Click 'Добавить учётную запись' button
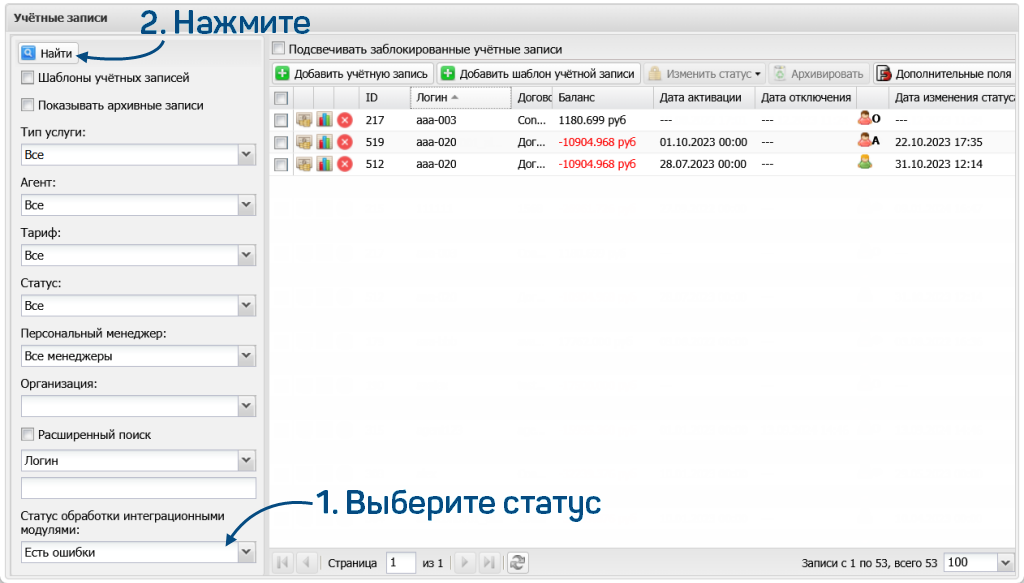Image resolution: width=1024 pixels, height=583 pixels. [x=352, y=74]
